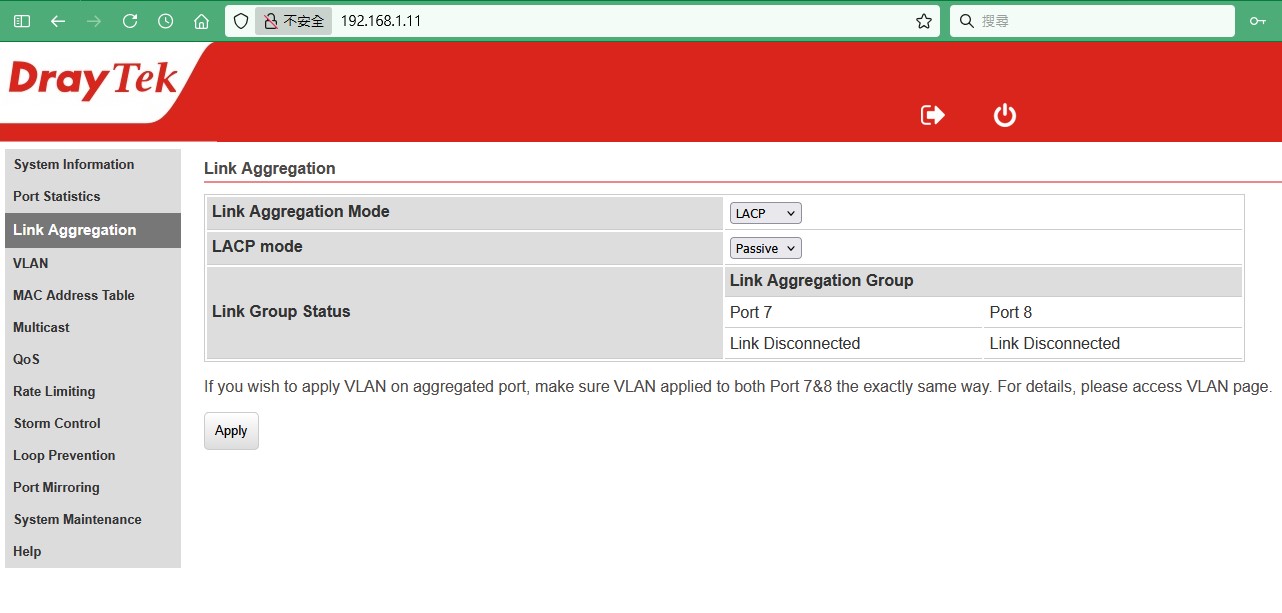The height and width of the screenshot is (613, 1282).
Task: Navigate to Port Mirroring page
Action: pos(56,487)
